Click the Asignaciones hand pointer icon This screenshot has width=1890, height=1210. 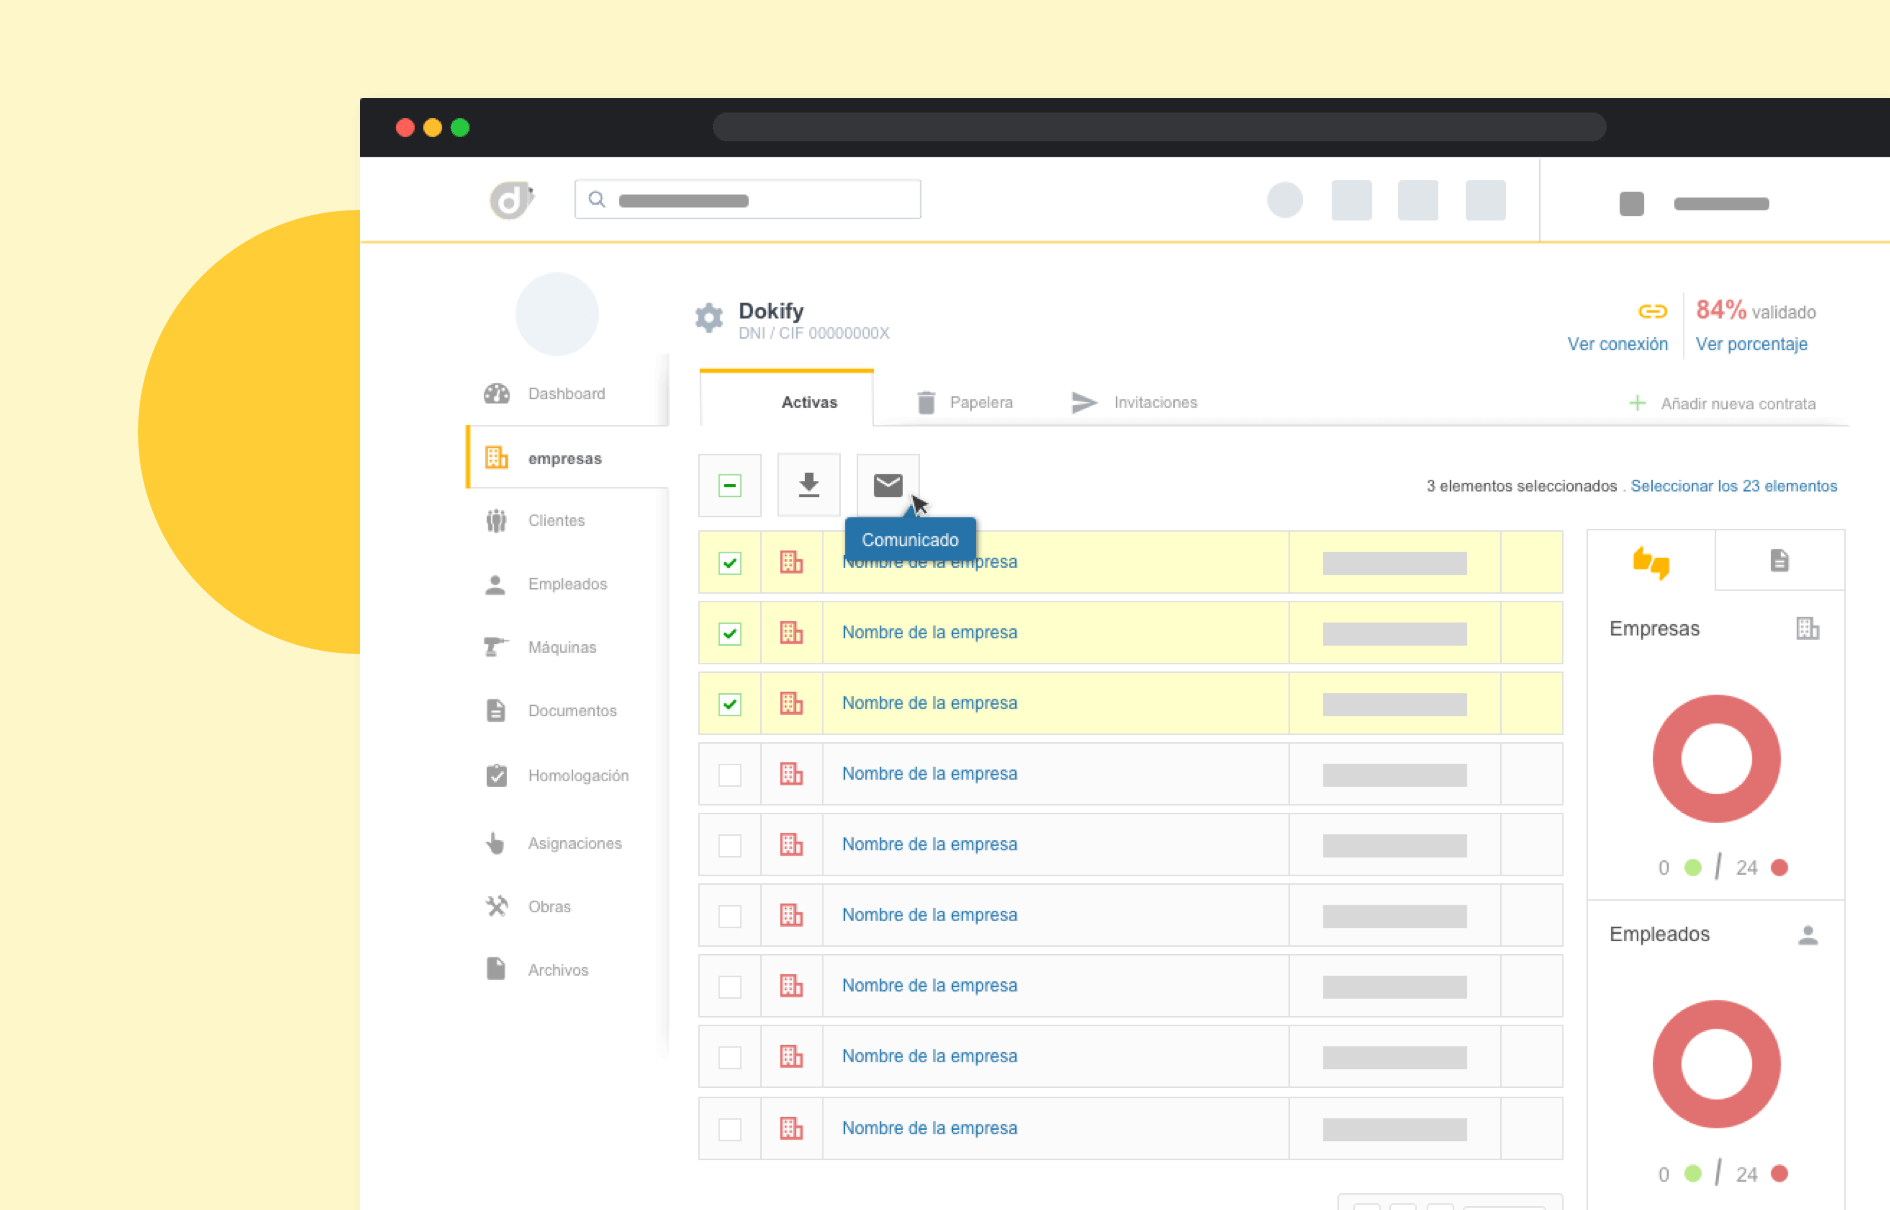click(x=496, y=843)
